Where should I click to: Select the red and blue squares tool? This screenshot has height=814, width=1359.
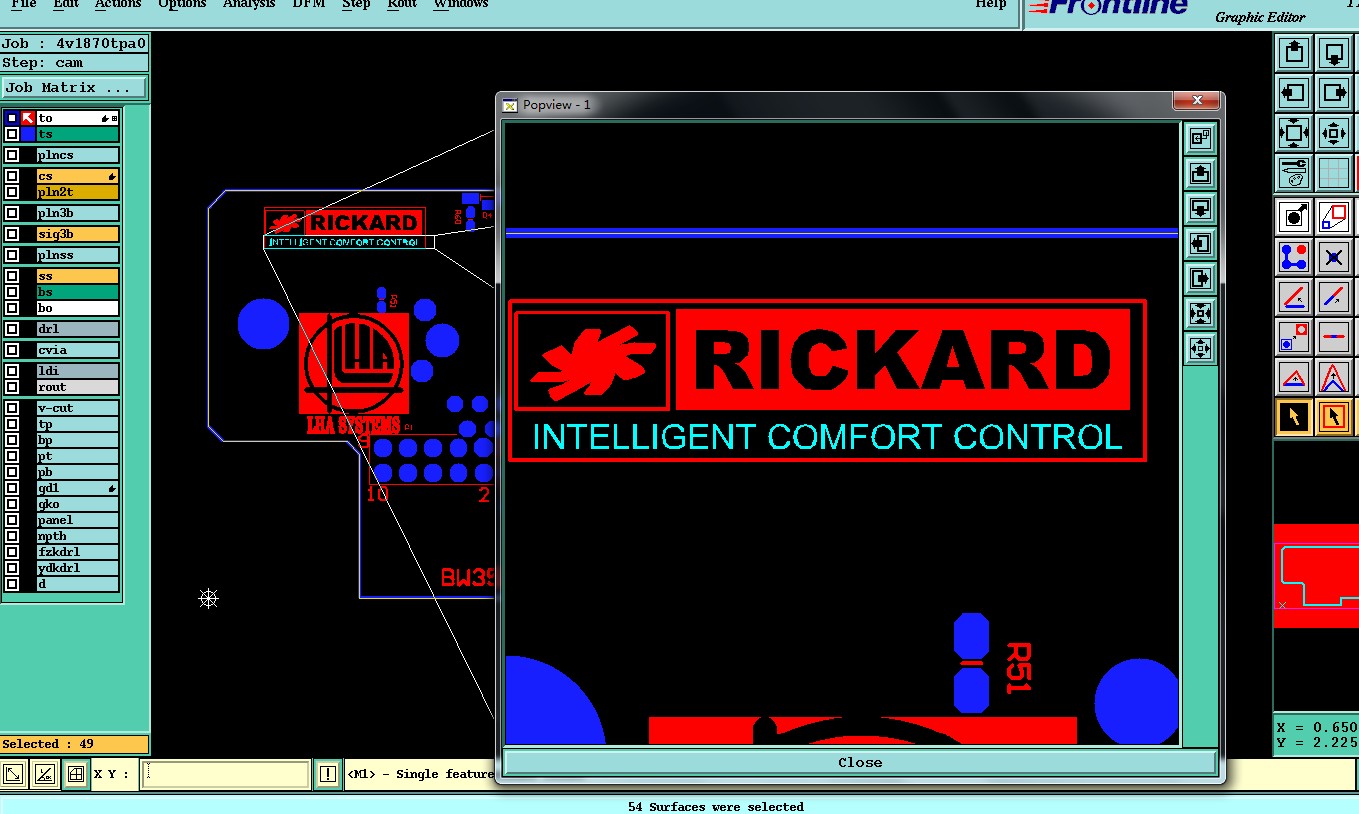pyautogui.click(x=1333, y=216)
